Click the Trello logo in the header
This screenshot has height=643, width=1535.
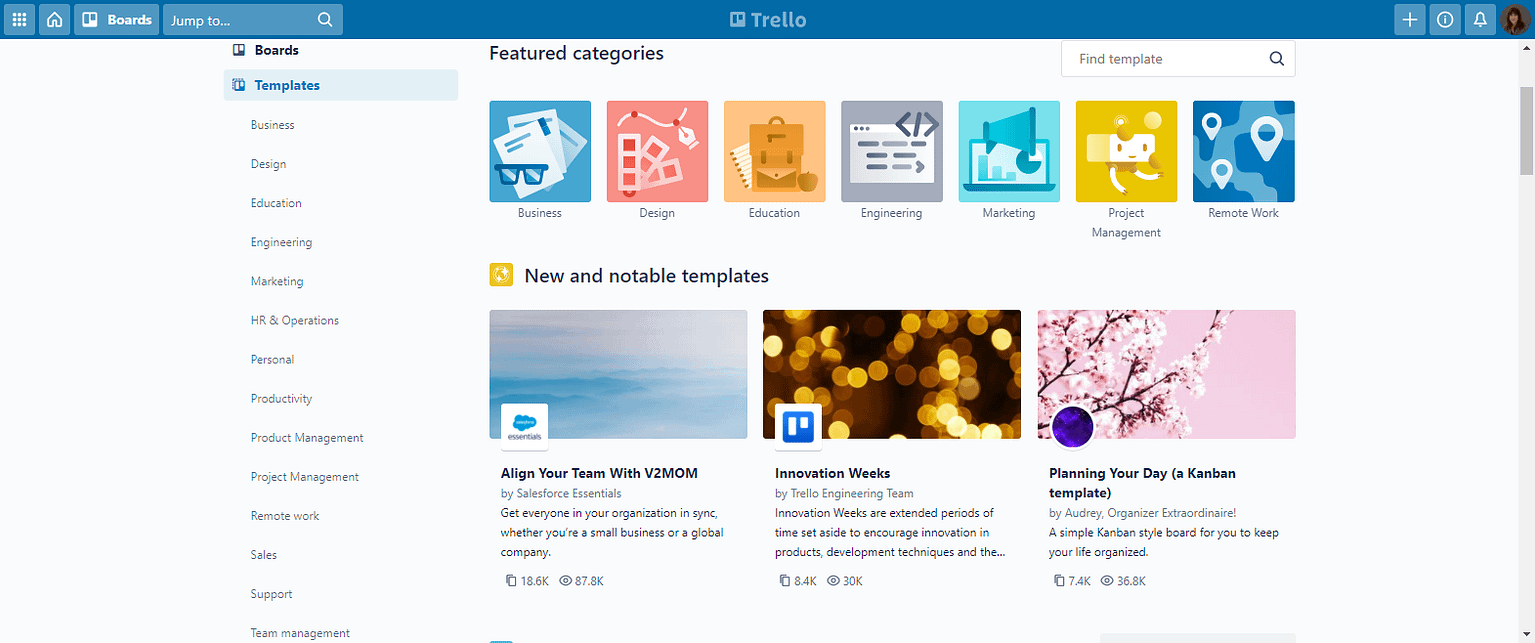pyautogui.click(x=767, y=18)
